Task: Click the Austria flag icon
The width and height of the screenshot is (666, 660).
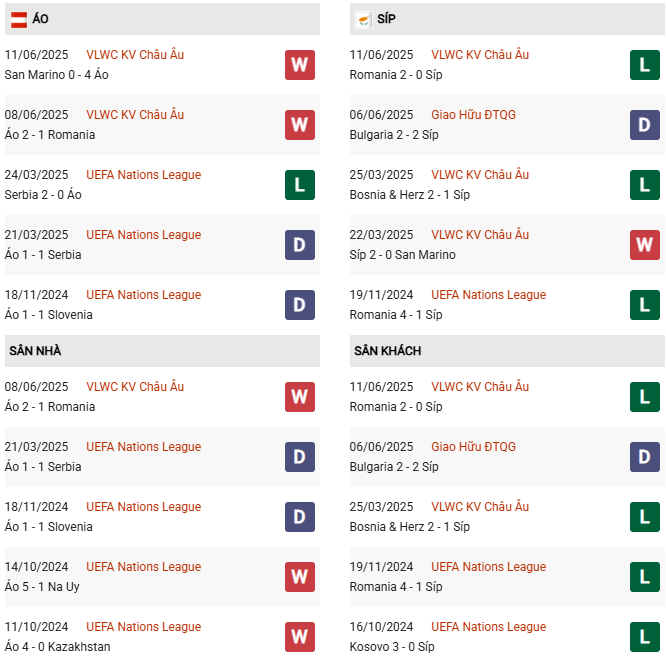Action: tap(19, 19)
